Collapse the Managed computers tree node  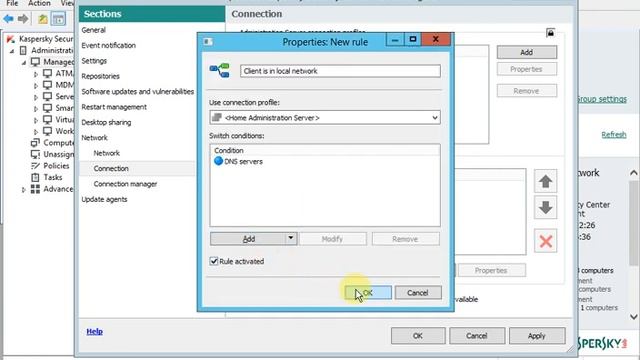click(24, 62)
